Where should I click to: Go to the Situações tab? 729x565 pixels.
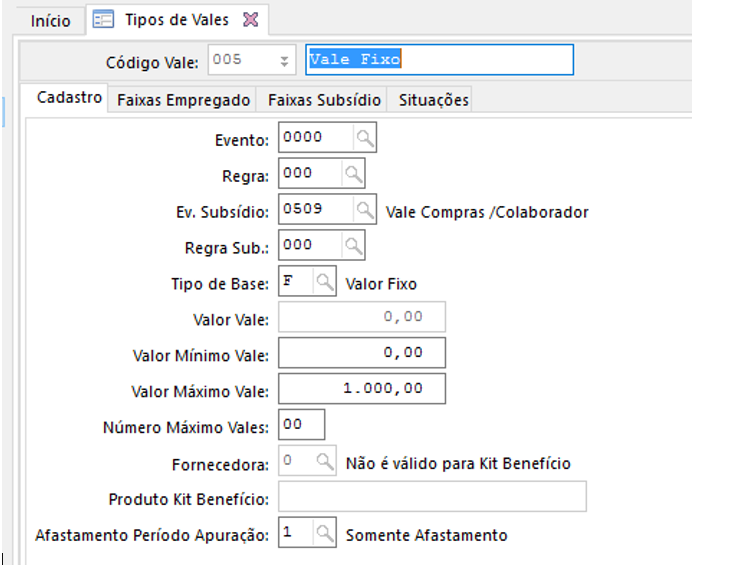(x=433, y=100)
